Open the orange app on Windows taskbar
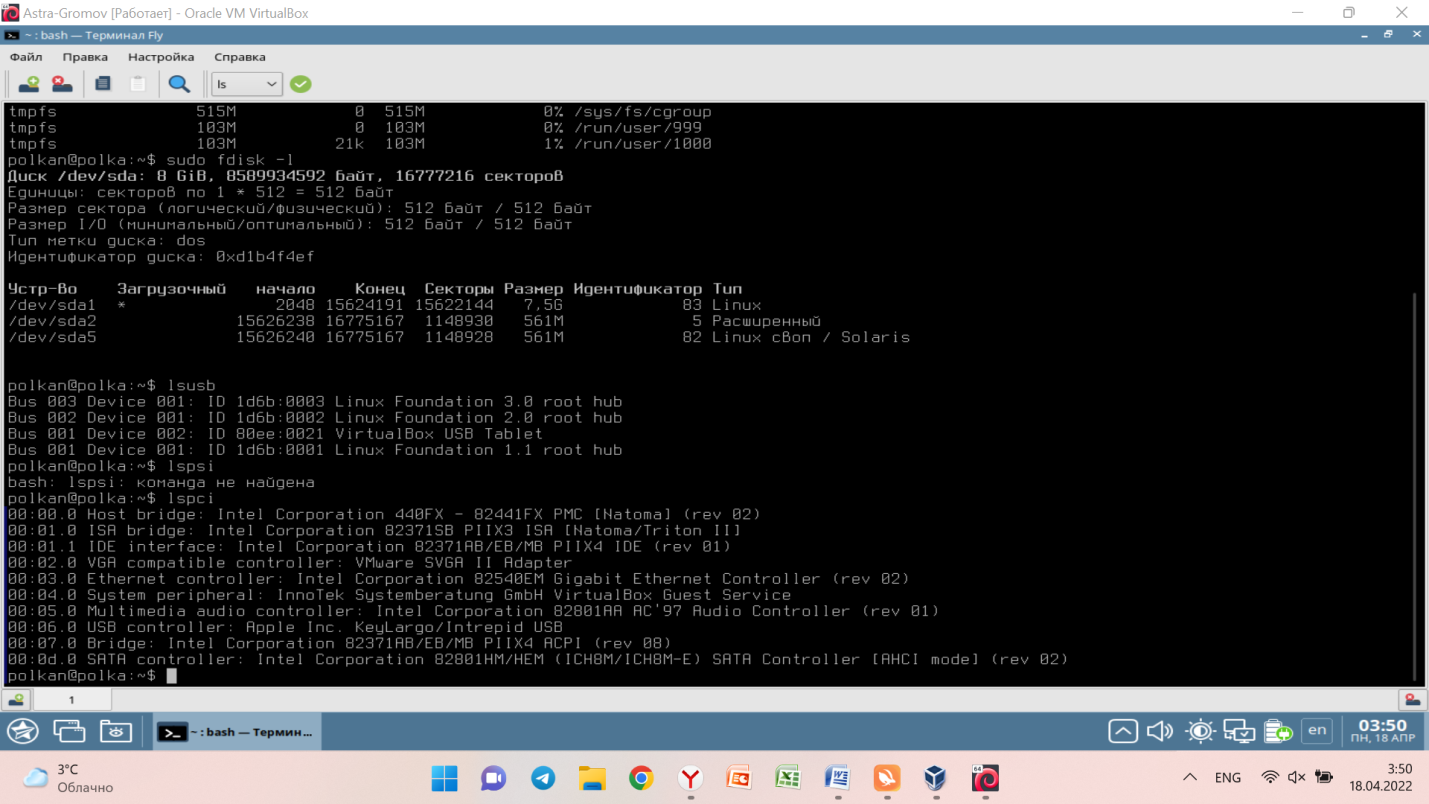Viewport: 1429px width, 804px height. click(886, 778)
